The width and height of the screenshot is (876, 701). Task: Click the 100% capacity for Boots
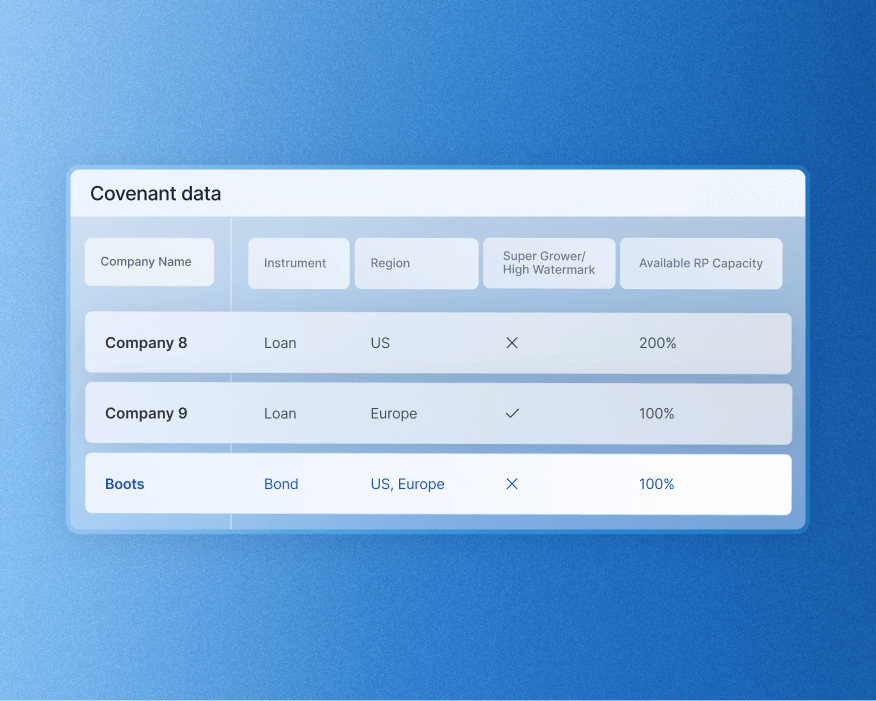pyautogui.click(x=656, y=484)
